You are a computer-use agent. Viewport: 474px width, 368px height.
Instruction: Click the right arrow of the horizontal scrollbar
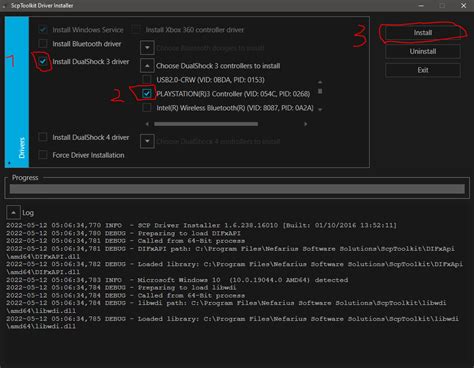(x=305, y=124)
